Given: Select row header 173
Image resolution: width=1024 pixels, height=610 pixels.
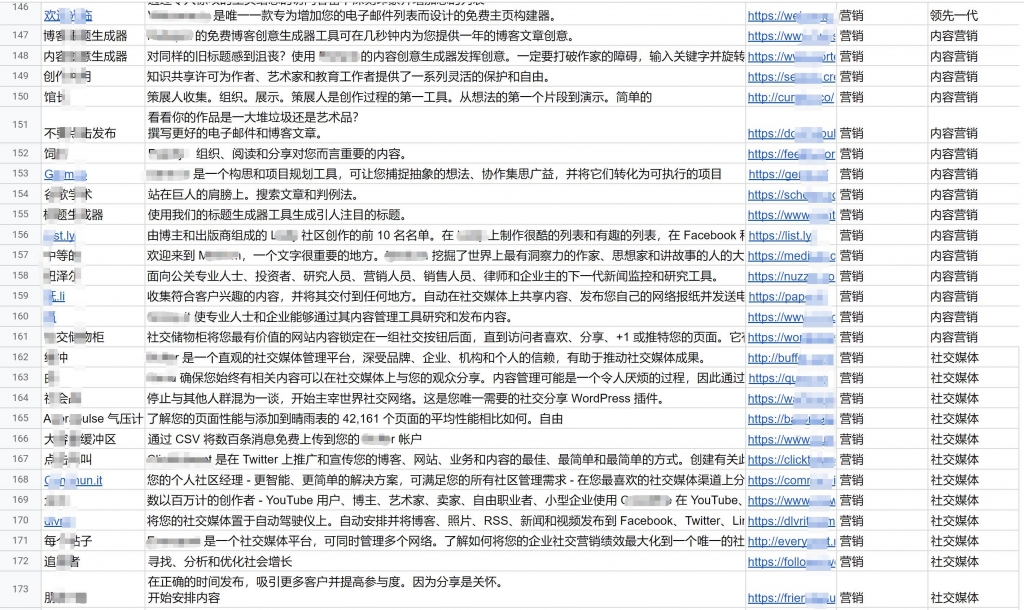Looking at the screenshot, I should (x=21, y=589).
